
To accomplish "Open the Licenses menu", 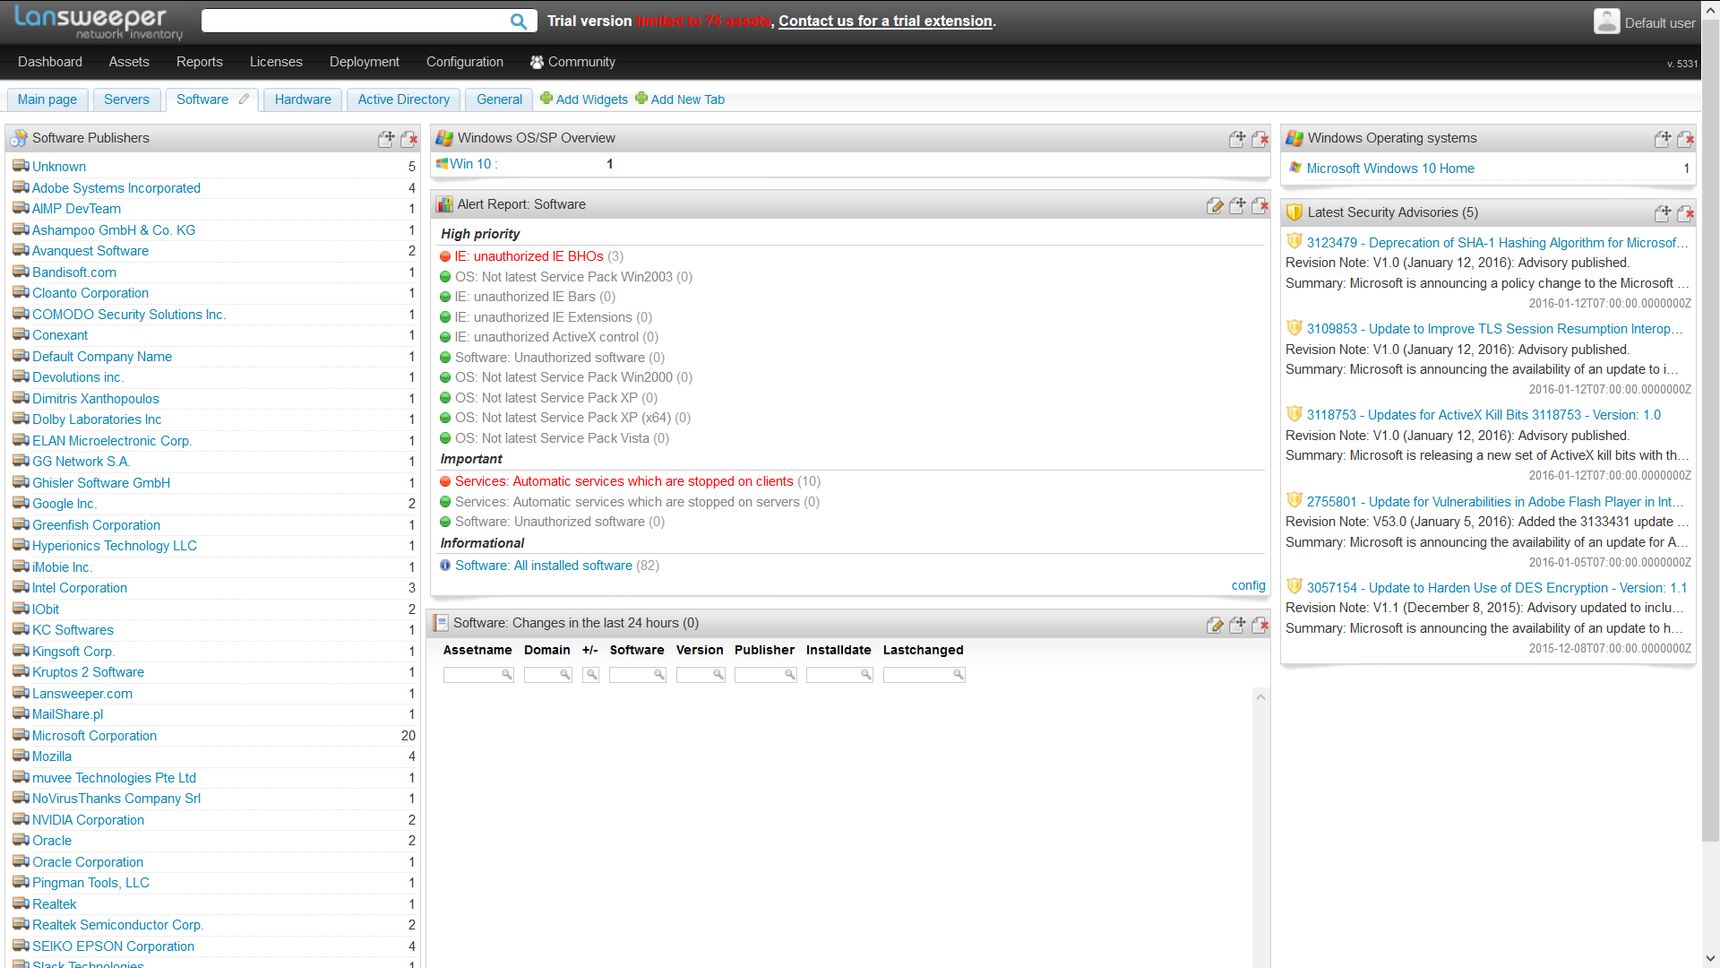I will 276,62.
